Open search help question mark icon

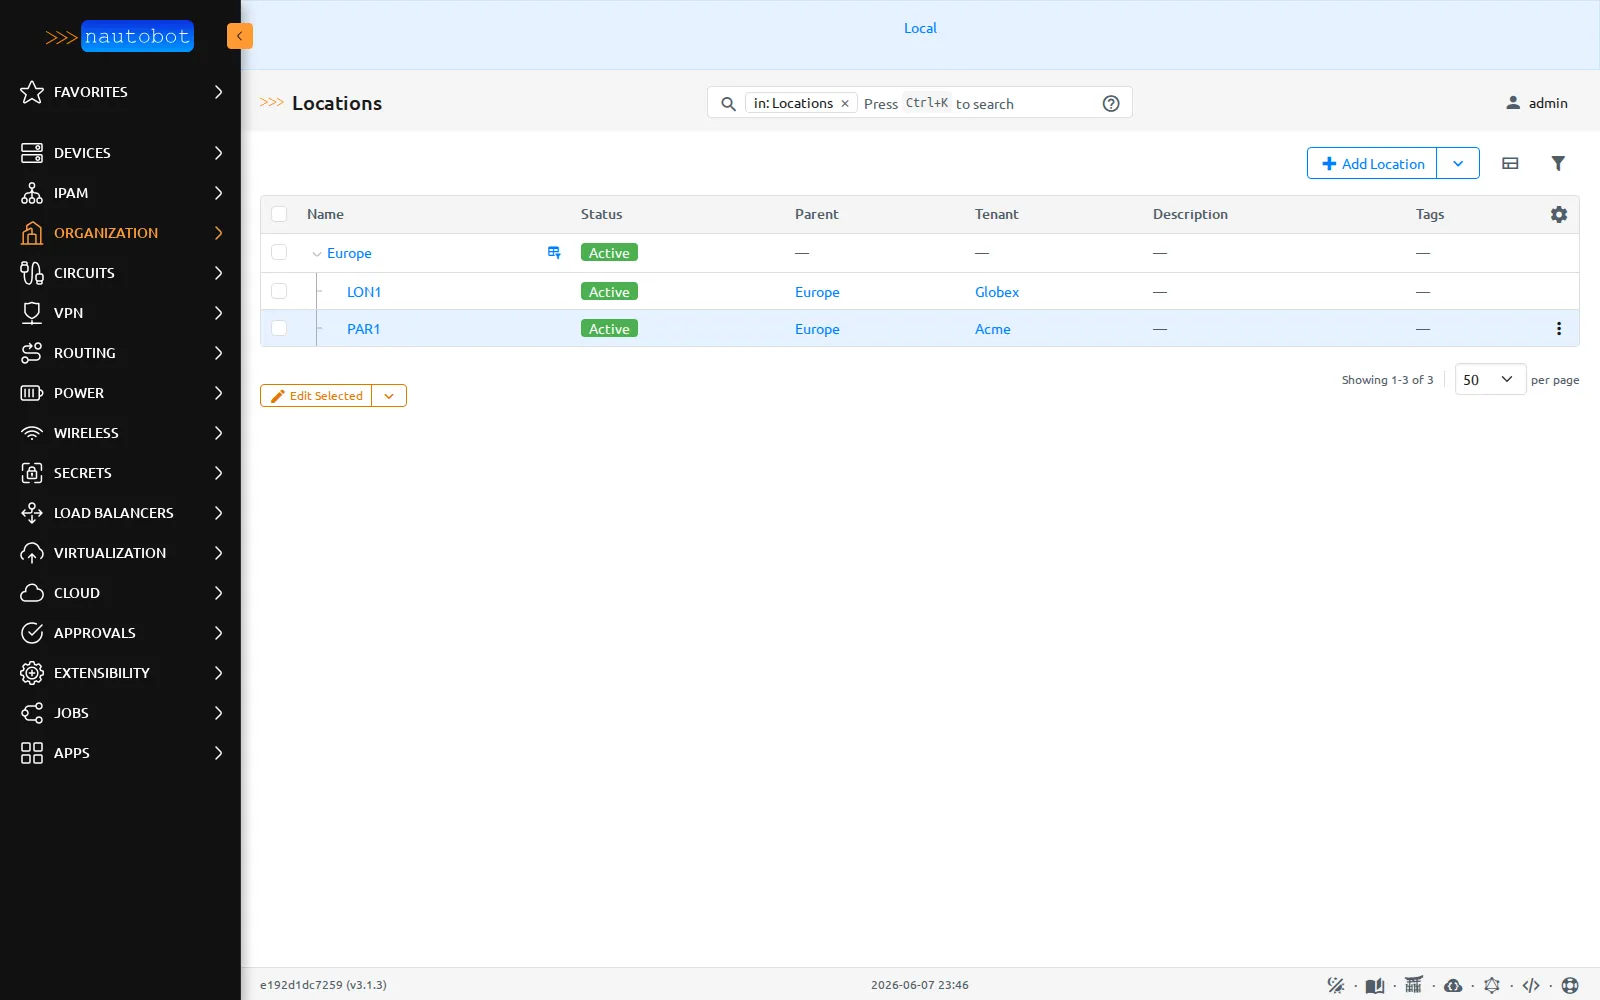tap(1111, 103)
